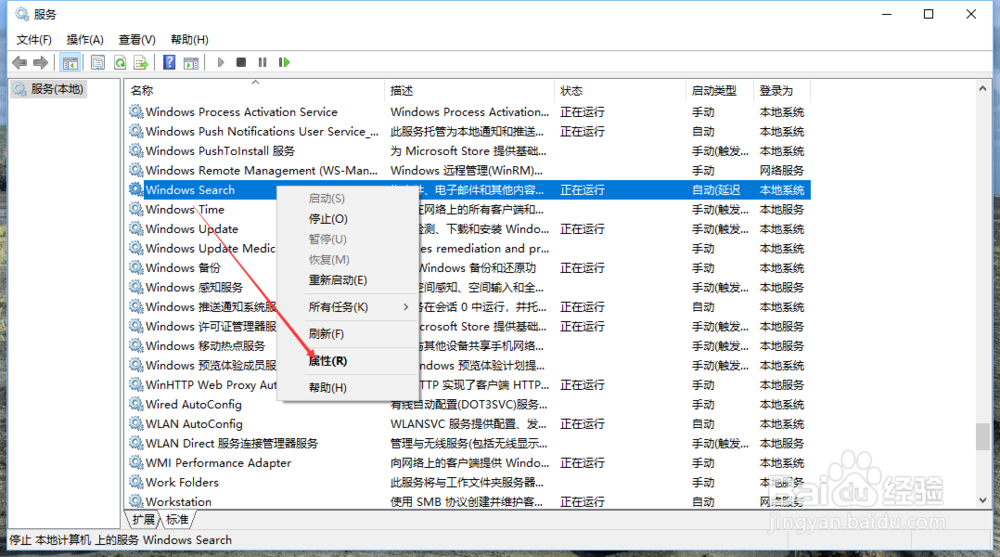Click the gear icon beside Windows Update
This screenshot has height=557, width=1000.
coord(136,228)
